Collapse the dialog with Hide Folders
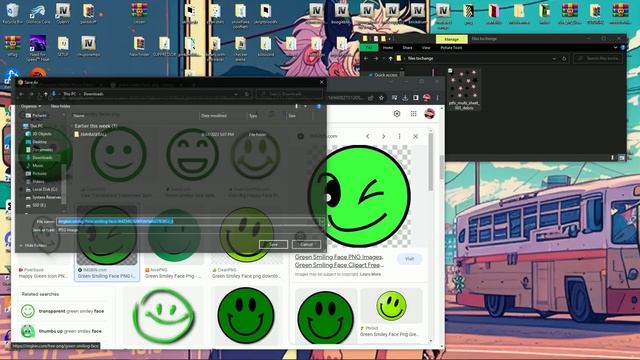640x360 pixels. pyautogui.click(x=33, y=245)
